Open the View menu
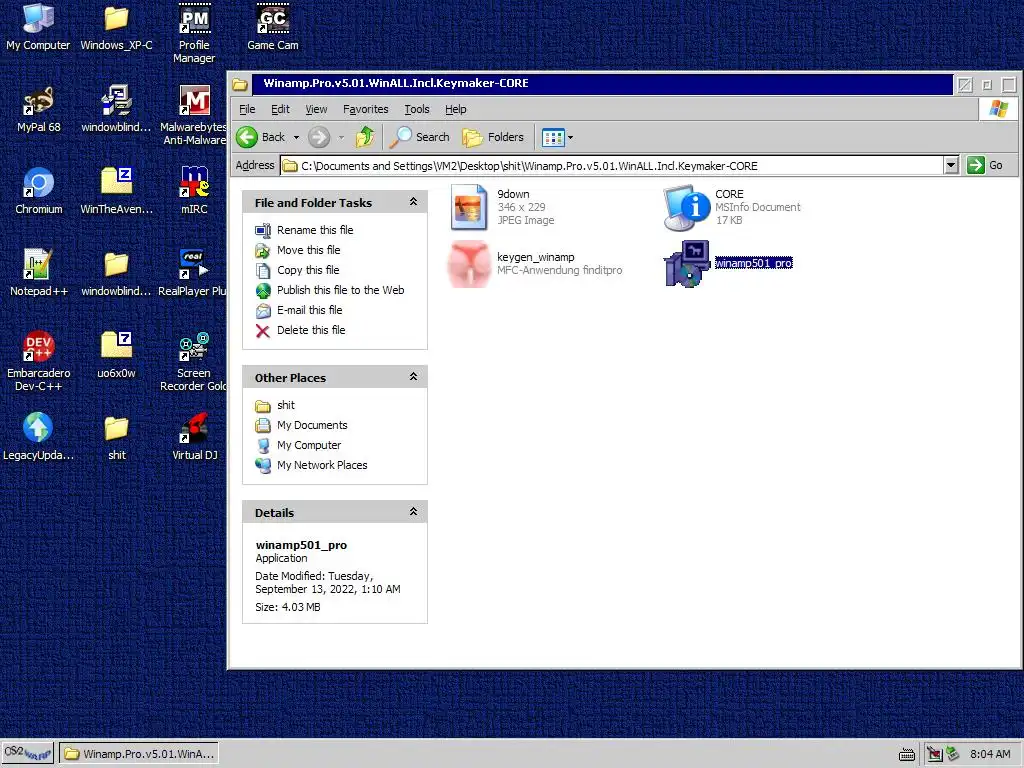The width and height of the screenshot is (1024, 768). coord(316,109)
